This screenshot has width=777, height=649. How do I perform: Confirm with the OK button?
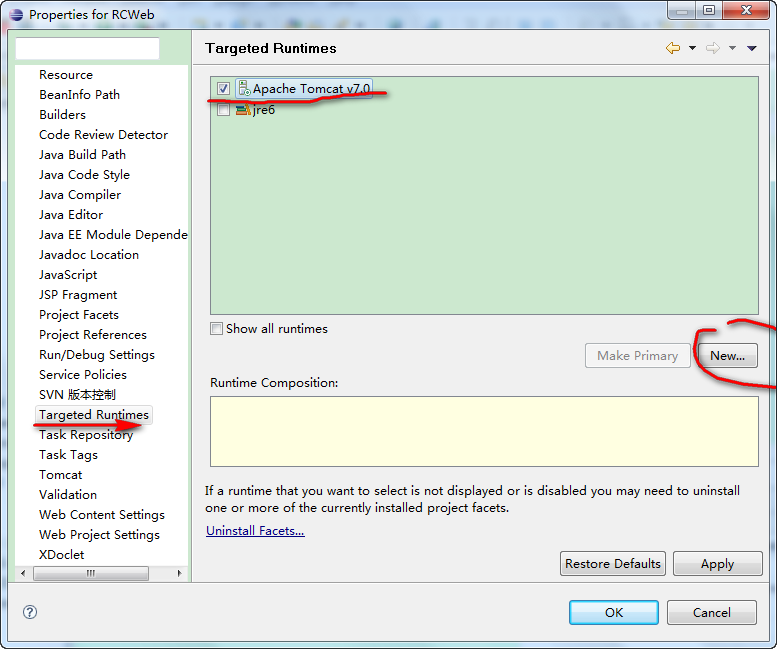[614, 613]
